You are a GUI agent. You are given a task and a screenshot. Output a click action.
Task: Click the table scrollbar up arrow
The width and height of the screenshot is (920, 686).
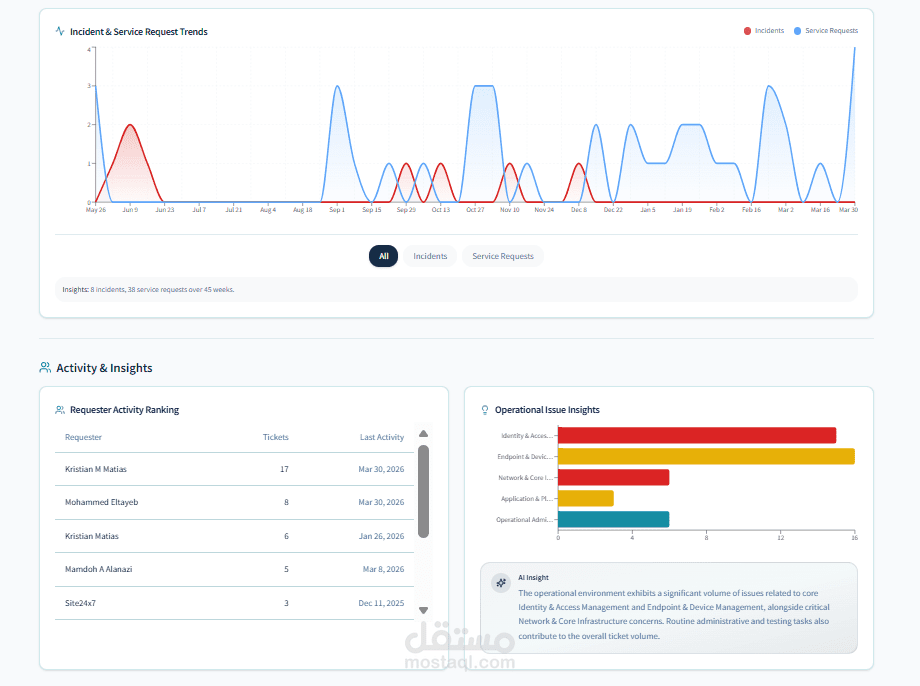[424, 434]
